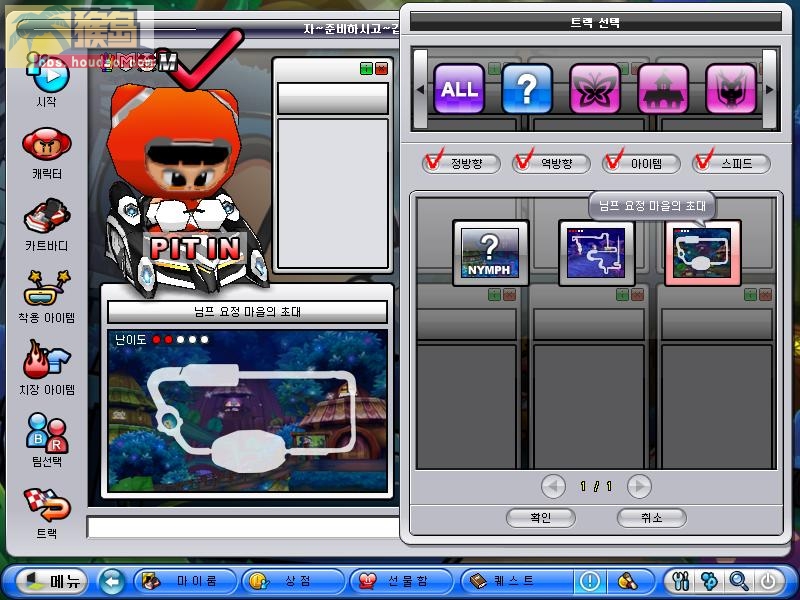Image resolution: width=800 pixels, height=600 pixels.
Task: Click the large track map preview image
Action: pyautogui.click(x=247, y=411)
